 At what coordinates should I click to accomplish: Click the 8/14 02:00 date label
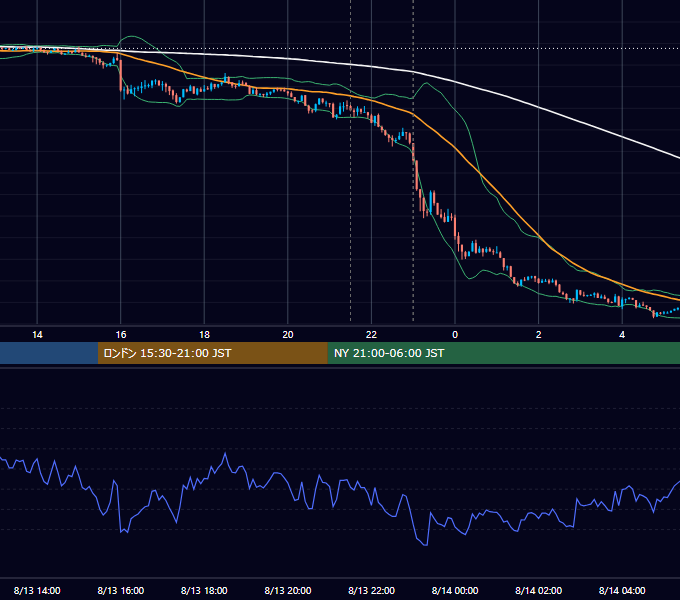(x=539, y=590)
